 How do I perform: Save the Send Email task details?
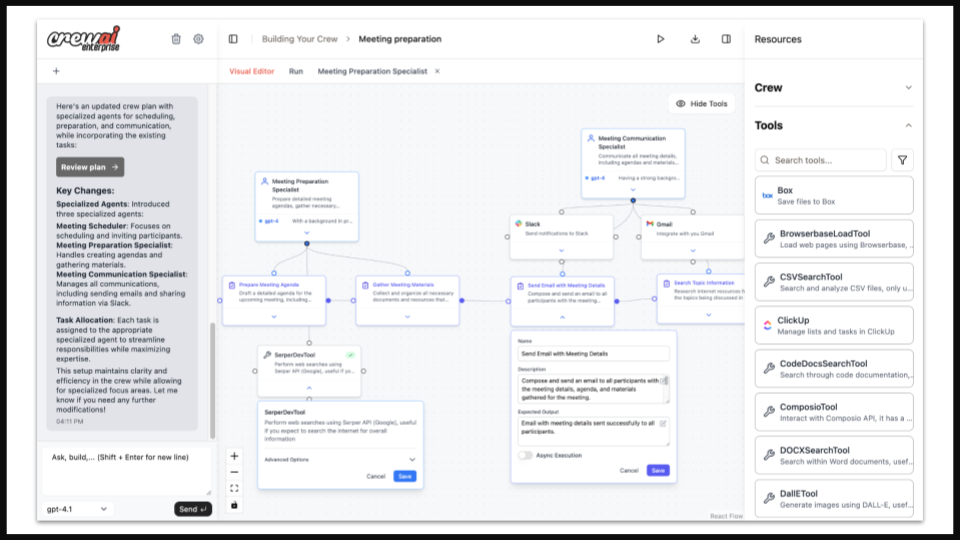pos(658,470)
